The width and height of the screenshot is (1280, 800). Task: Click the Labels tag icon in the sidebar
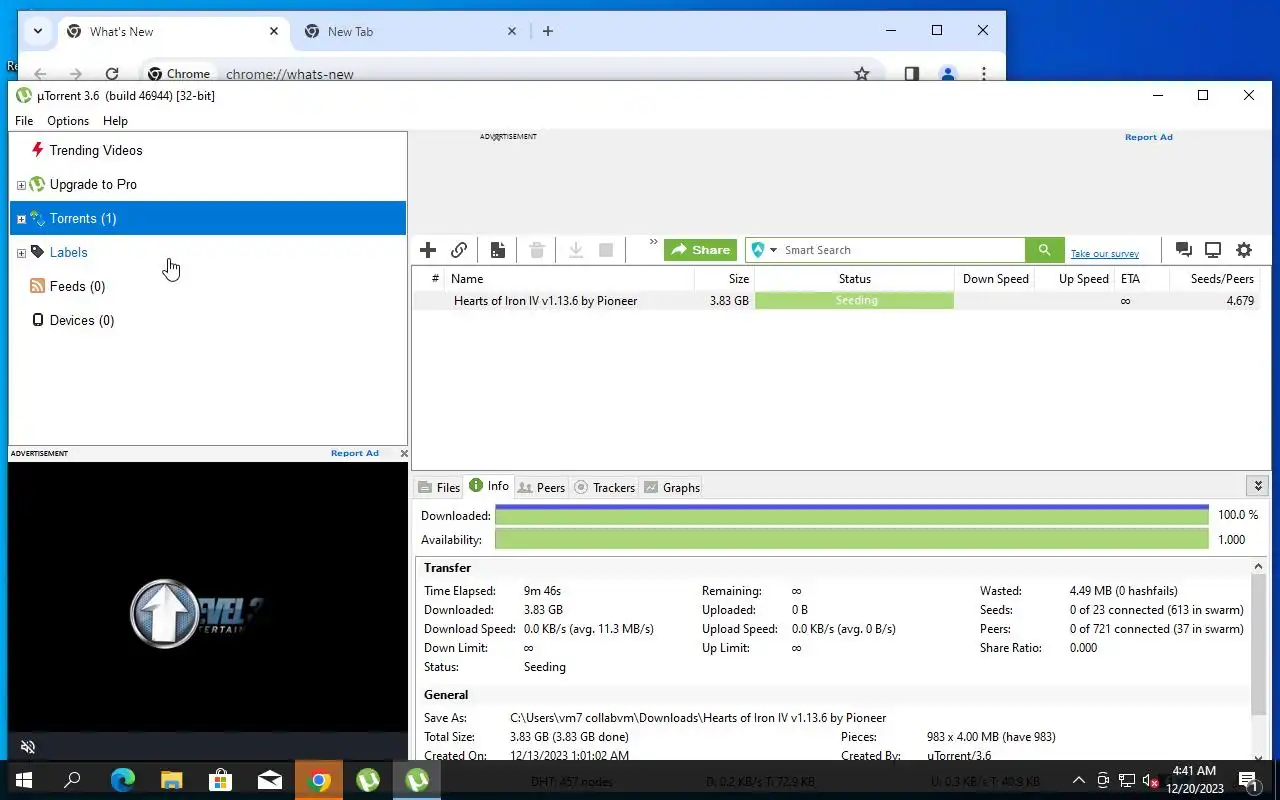click(38, 252)
